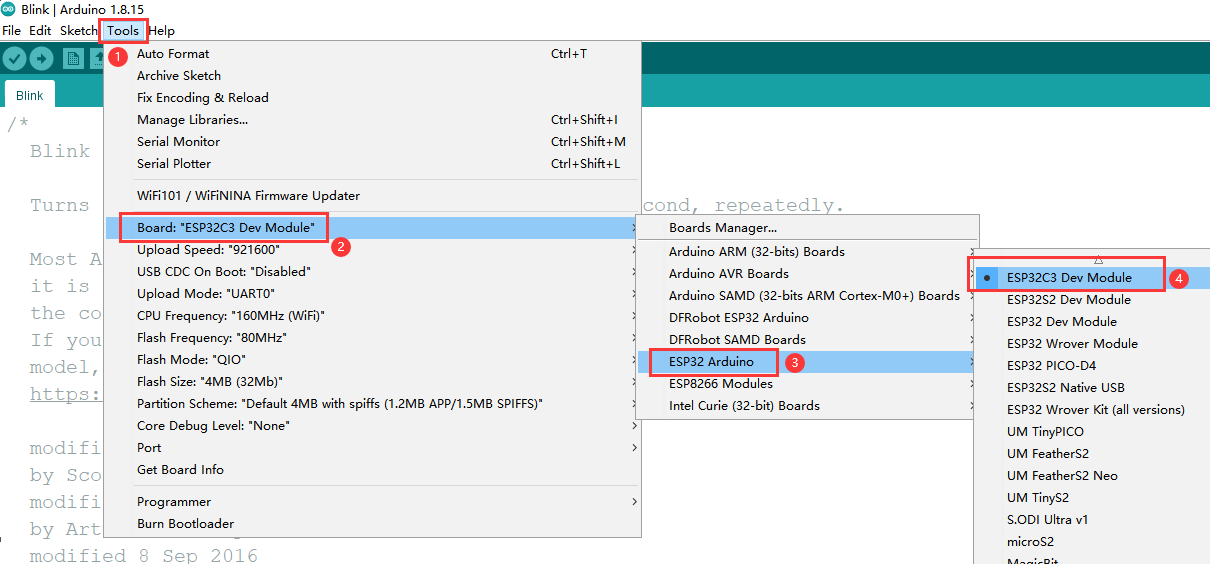The height and width of the screenshot is (564, 1210).
Task: Expand DFRobot ESP32 Arduino
Action: pos(807,318)
